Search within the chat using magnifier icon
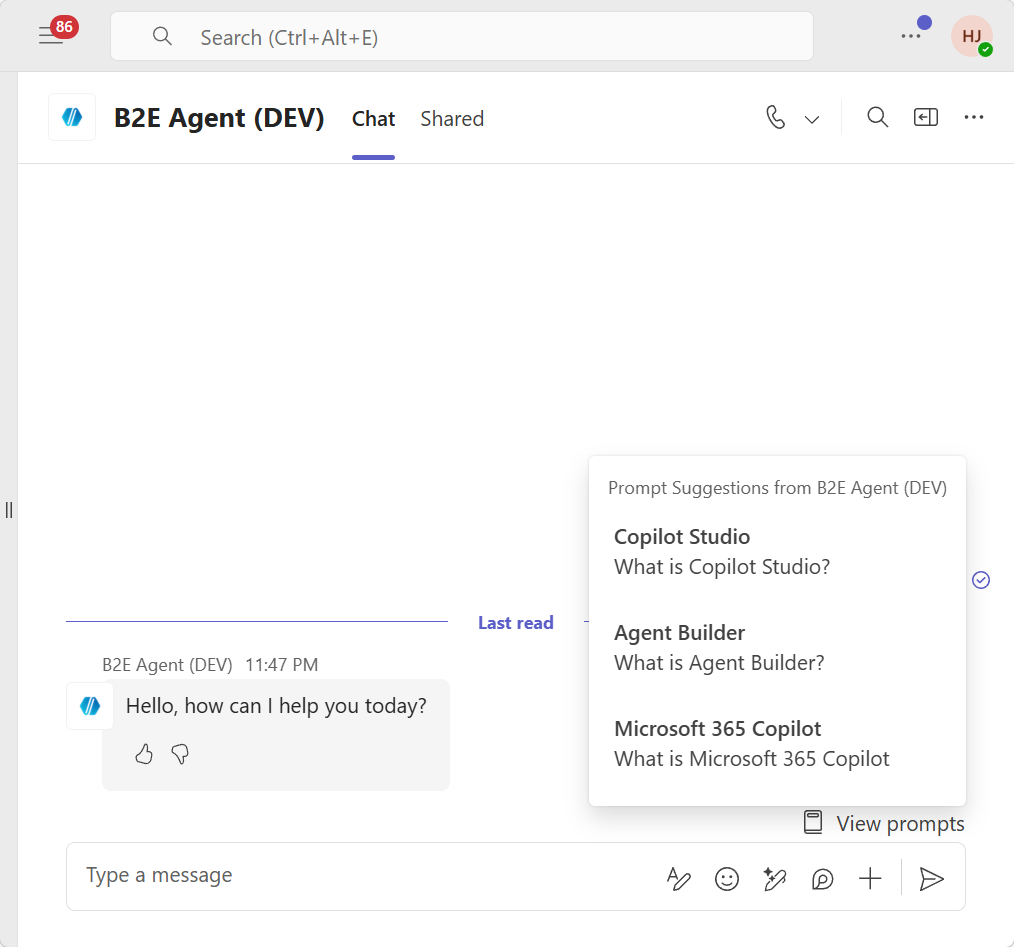 [877, 118]
